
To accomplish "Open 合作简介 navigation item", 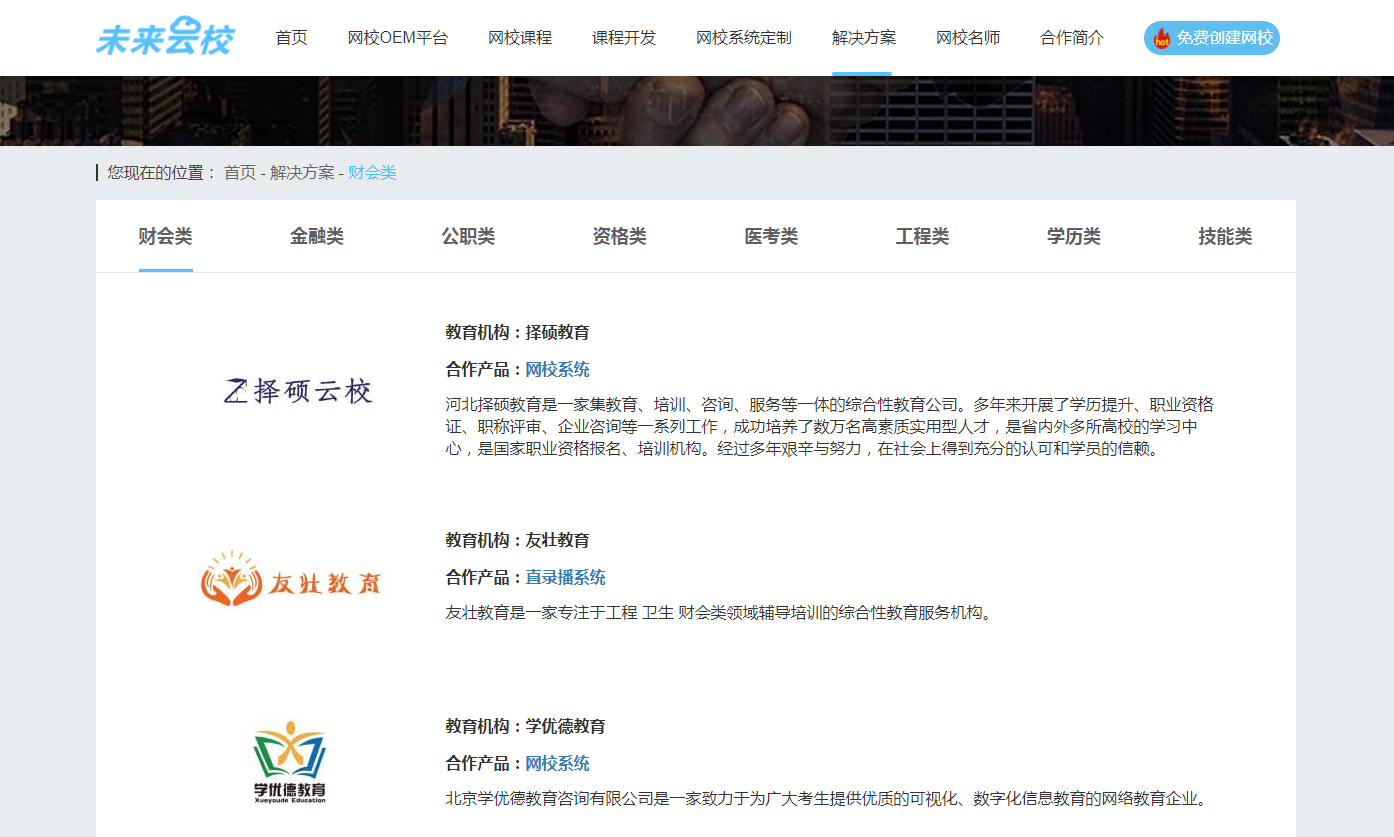I will [x=1072, y=38].
